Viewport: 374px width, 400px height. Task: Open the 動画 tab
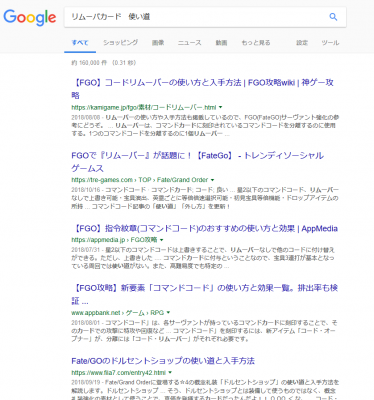click(221, 43)
